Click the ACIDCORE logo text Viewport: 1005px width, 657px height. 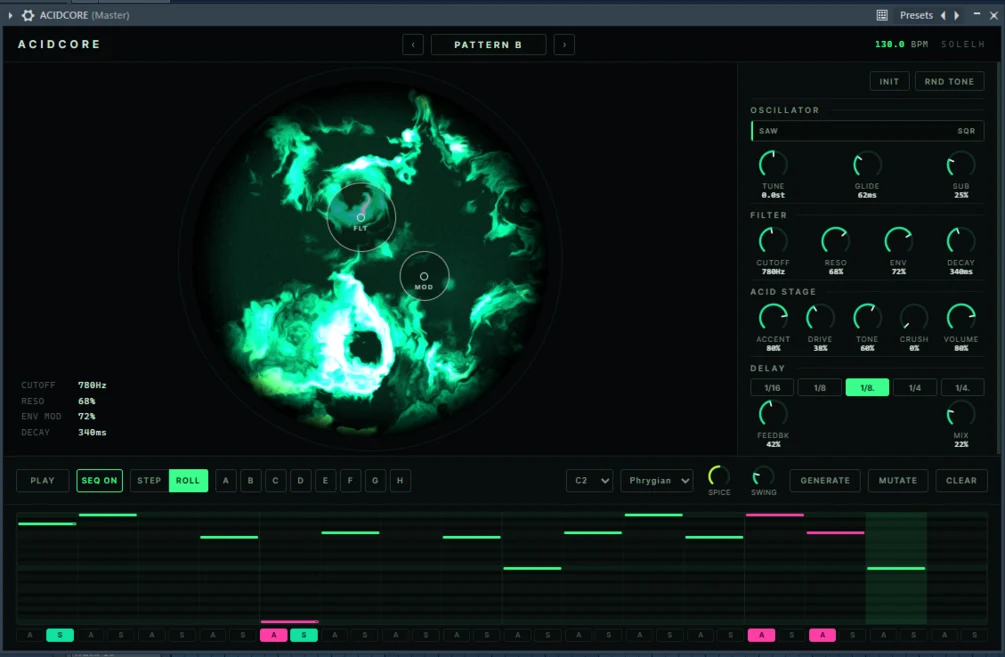click(59, 44)
